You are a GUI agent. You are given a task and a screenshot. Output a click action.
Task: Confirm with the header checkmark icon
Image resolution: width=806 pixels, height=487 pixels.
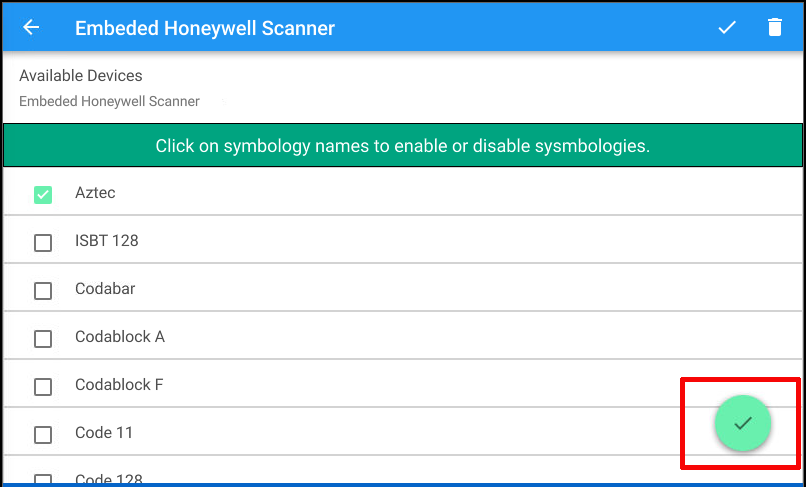(727, 28)
